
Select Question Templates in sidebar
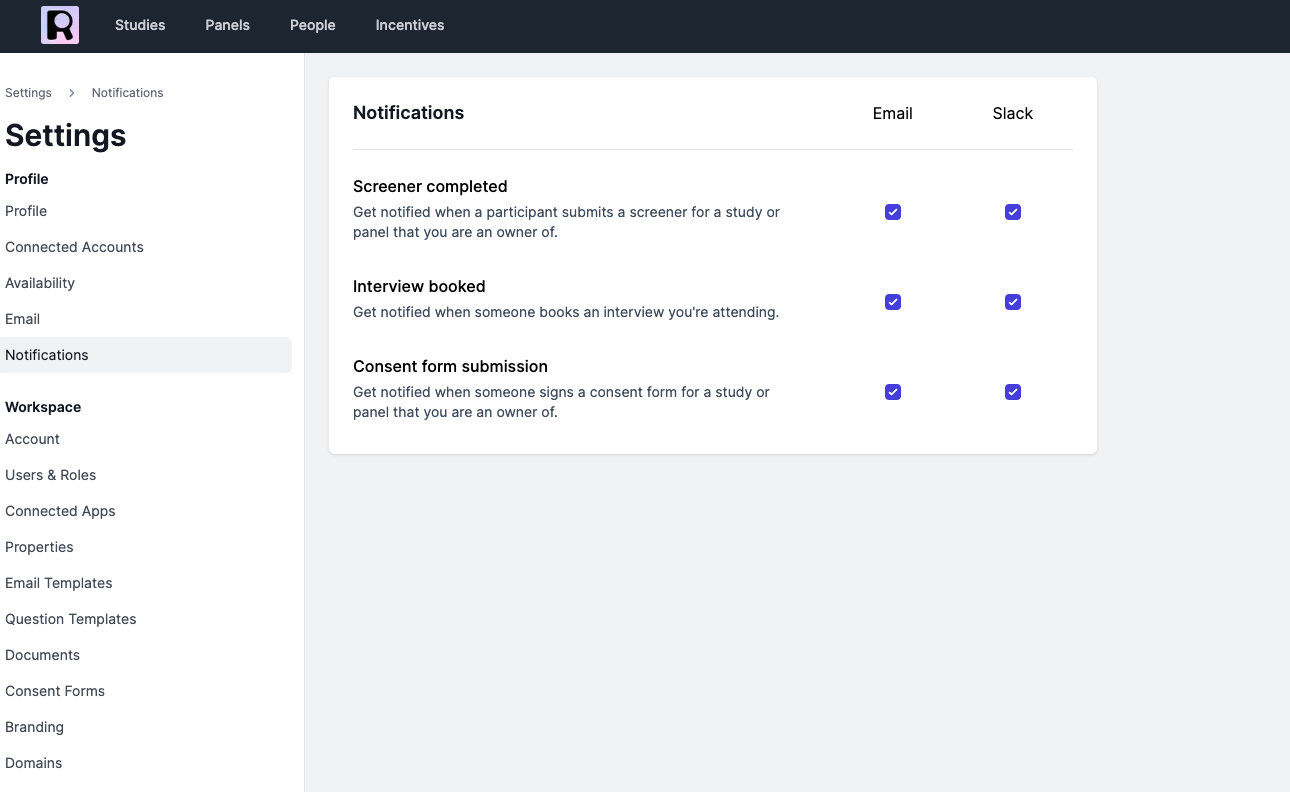(71, 619)
